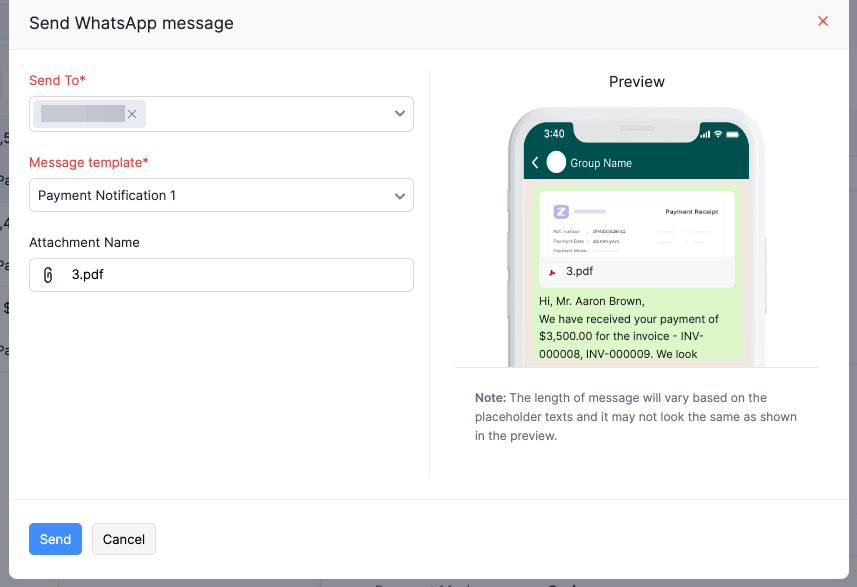Click the Group Name title in the preview
857x587 pixels.
pos(601,163)
